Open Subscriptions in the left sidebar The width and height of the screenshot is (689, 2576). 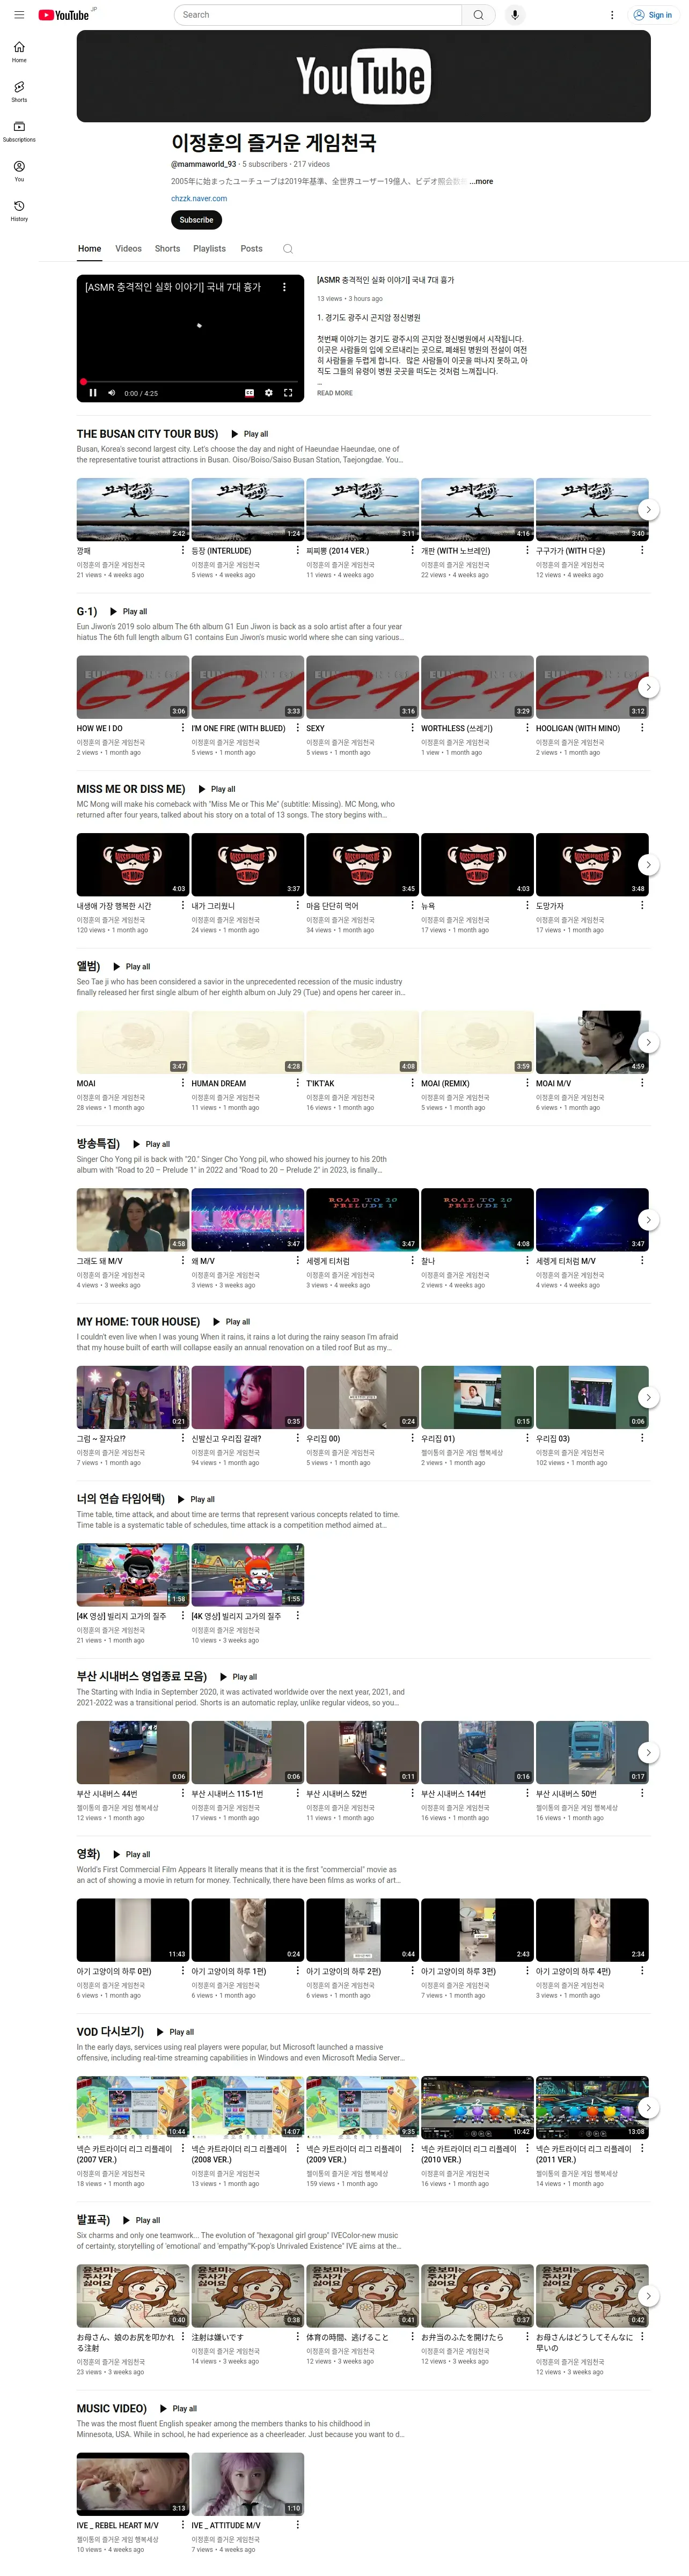tap(19, 131)
